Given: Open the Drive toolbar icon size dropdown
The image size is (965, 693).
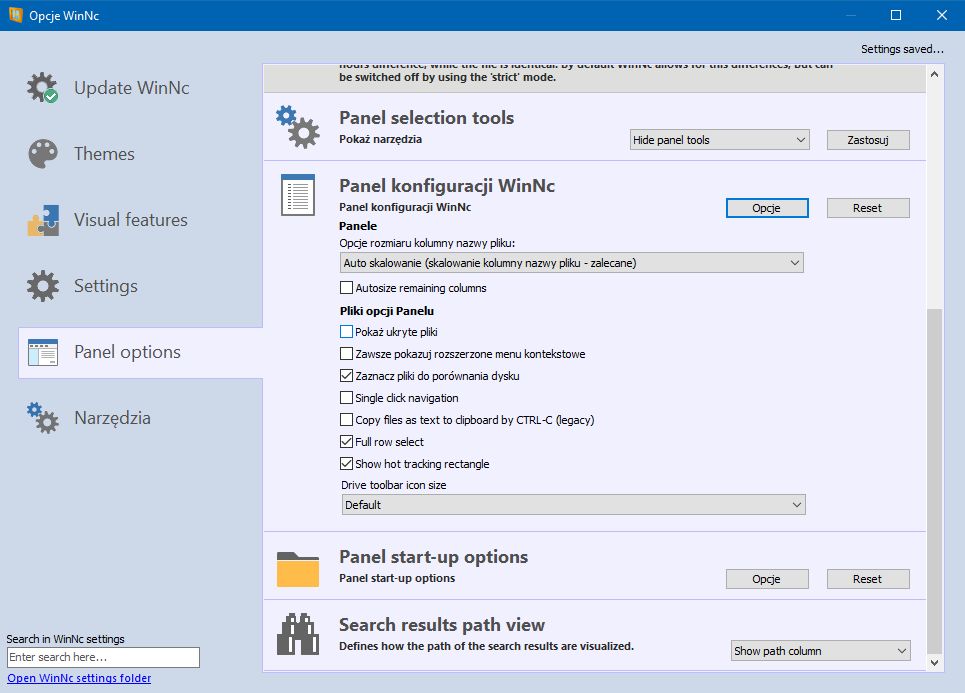Looking at the screenshot, I should (x=573, y=505).
